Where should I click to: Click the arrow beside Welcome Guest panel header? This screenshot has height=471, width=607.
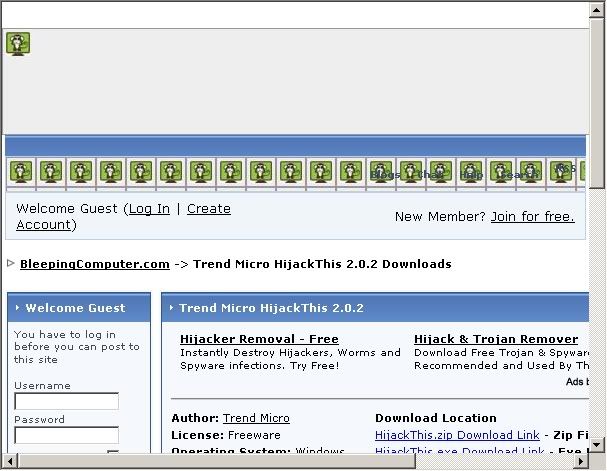pos(17,308)
